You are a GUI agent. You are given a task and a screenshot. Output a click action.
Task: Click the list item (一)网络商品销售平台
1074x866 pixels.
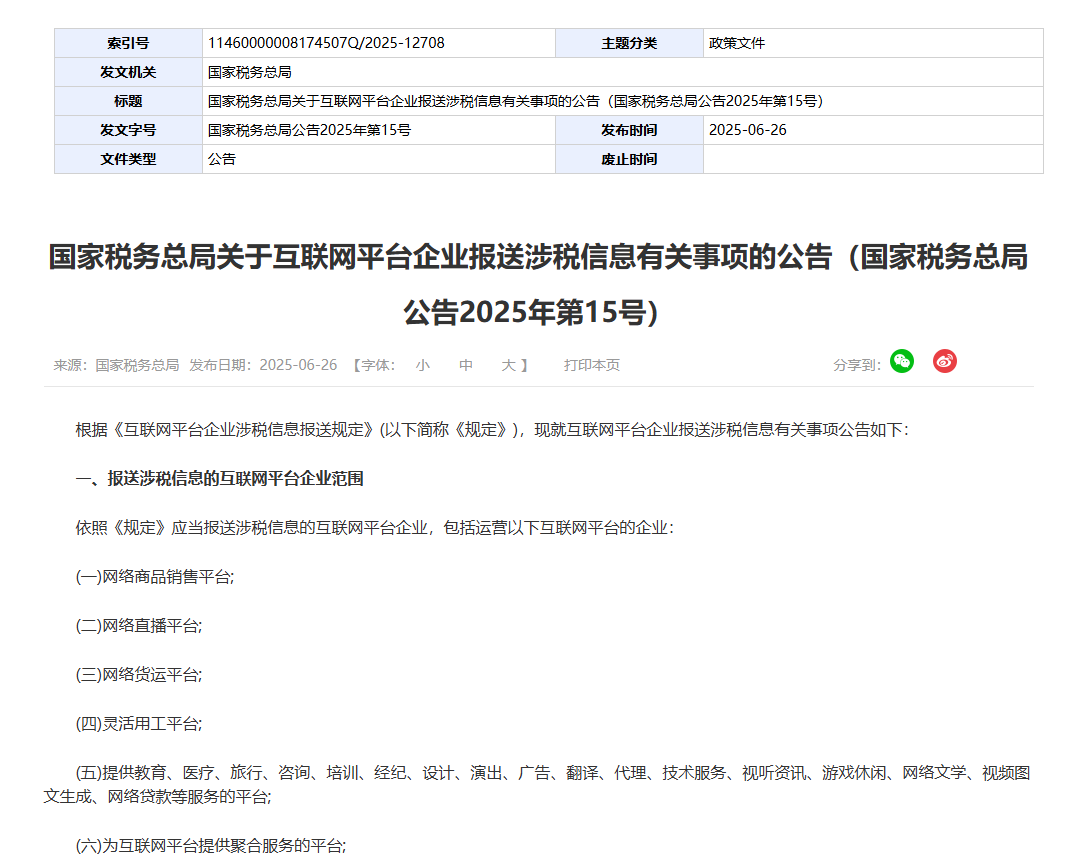(x=155, y=577)
